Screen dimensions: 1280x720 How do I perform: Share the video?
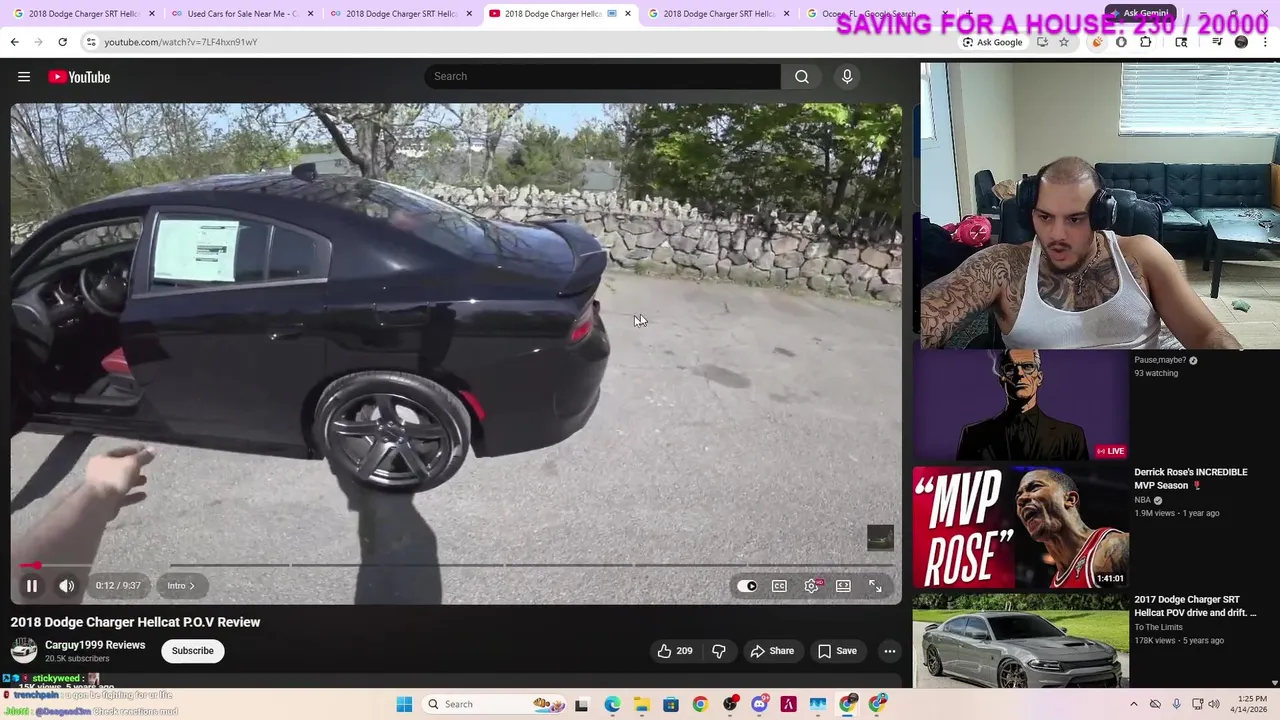[772, 651]
